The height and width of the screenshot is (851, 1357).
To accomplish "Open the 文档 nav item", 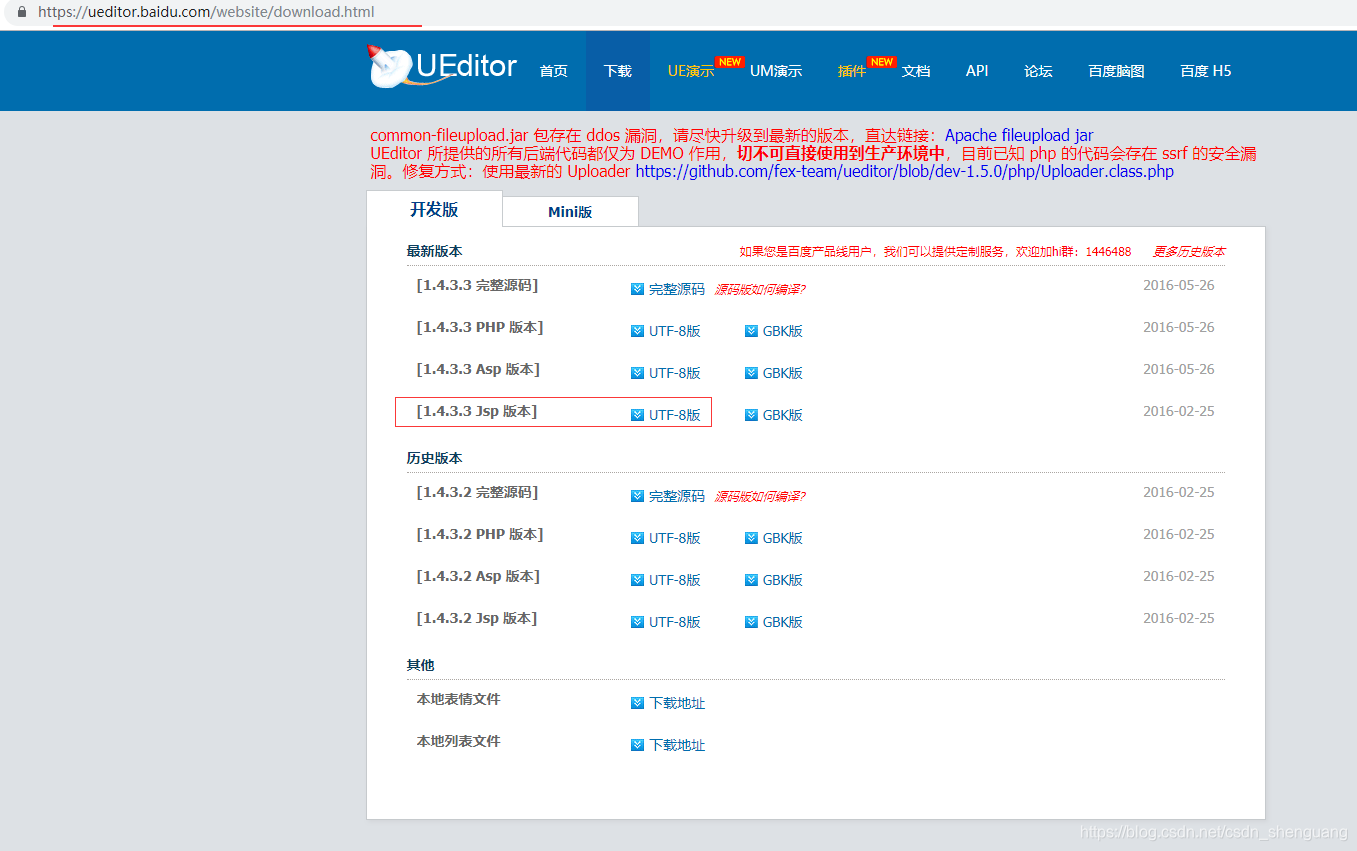I will click(916, 71).
